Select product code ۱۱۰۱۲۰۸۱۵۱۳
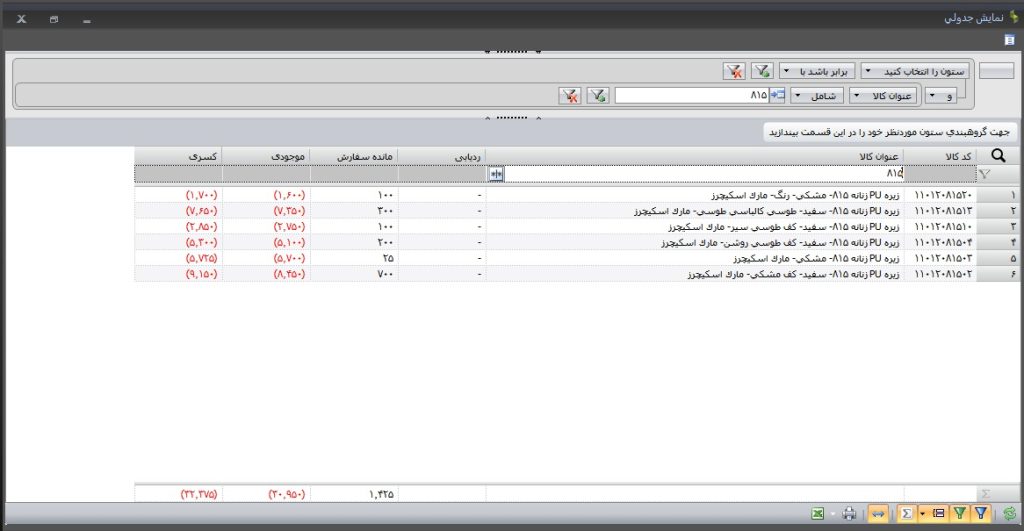1024x531 pixels. 943,211
